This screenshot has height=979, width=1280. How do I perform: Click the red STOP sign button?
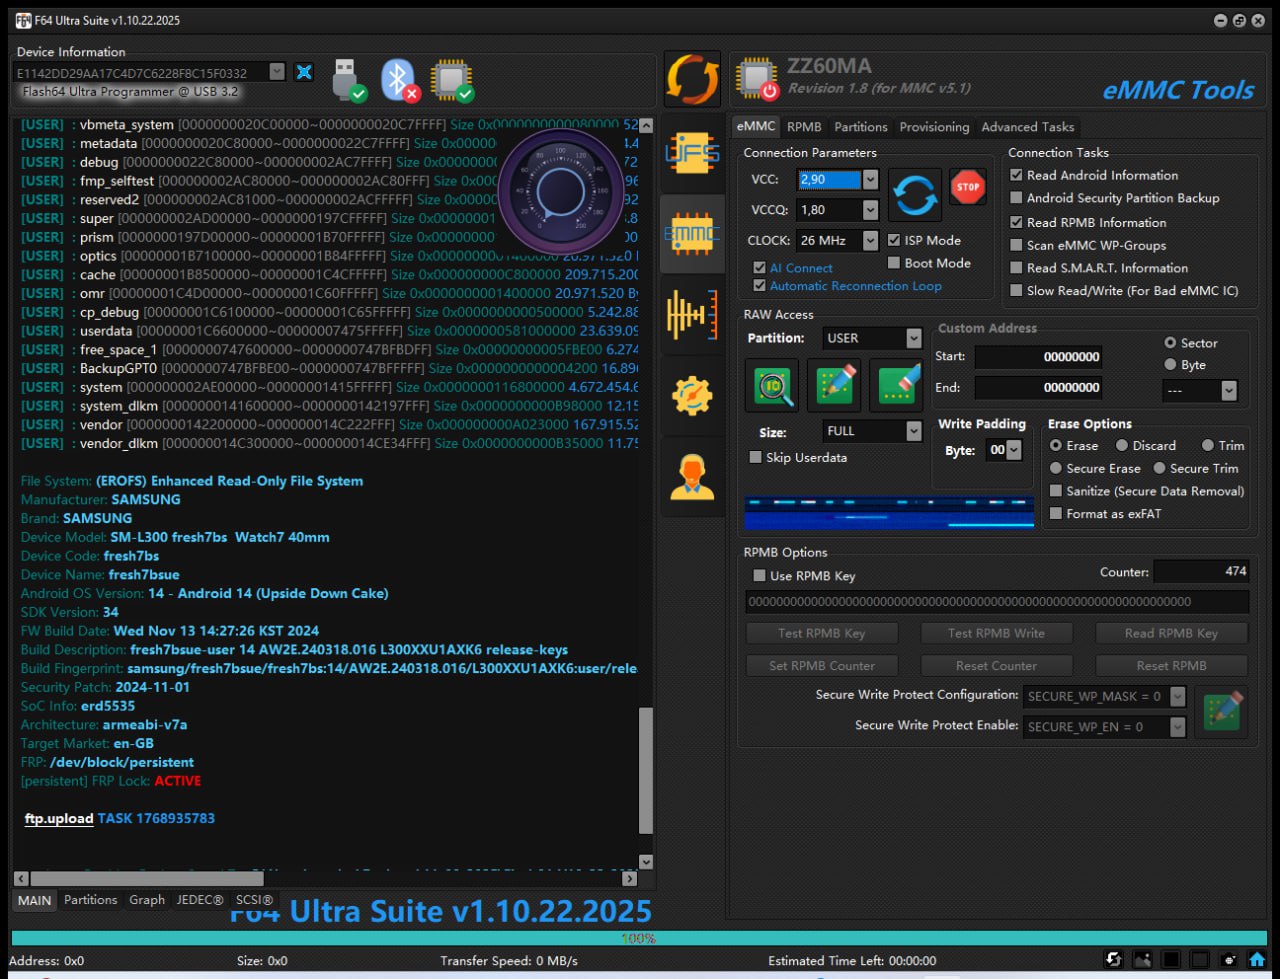click(967, 187)
